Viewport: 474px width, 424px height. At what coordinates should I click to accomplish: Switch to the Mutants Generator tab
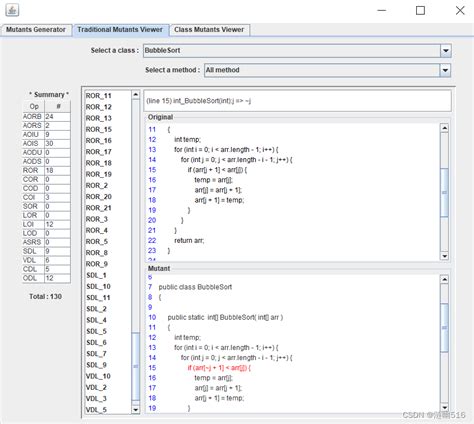36,30
